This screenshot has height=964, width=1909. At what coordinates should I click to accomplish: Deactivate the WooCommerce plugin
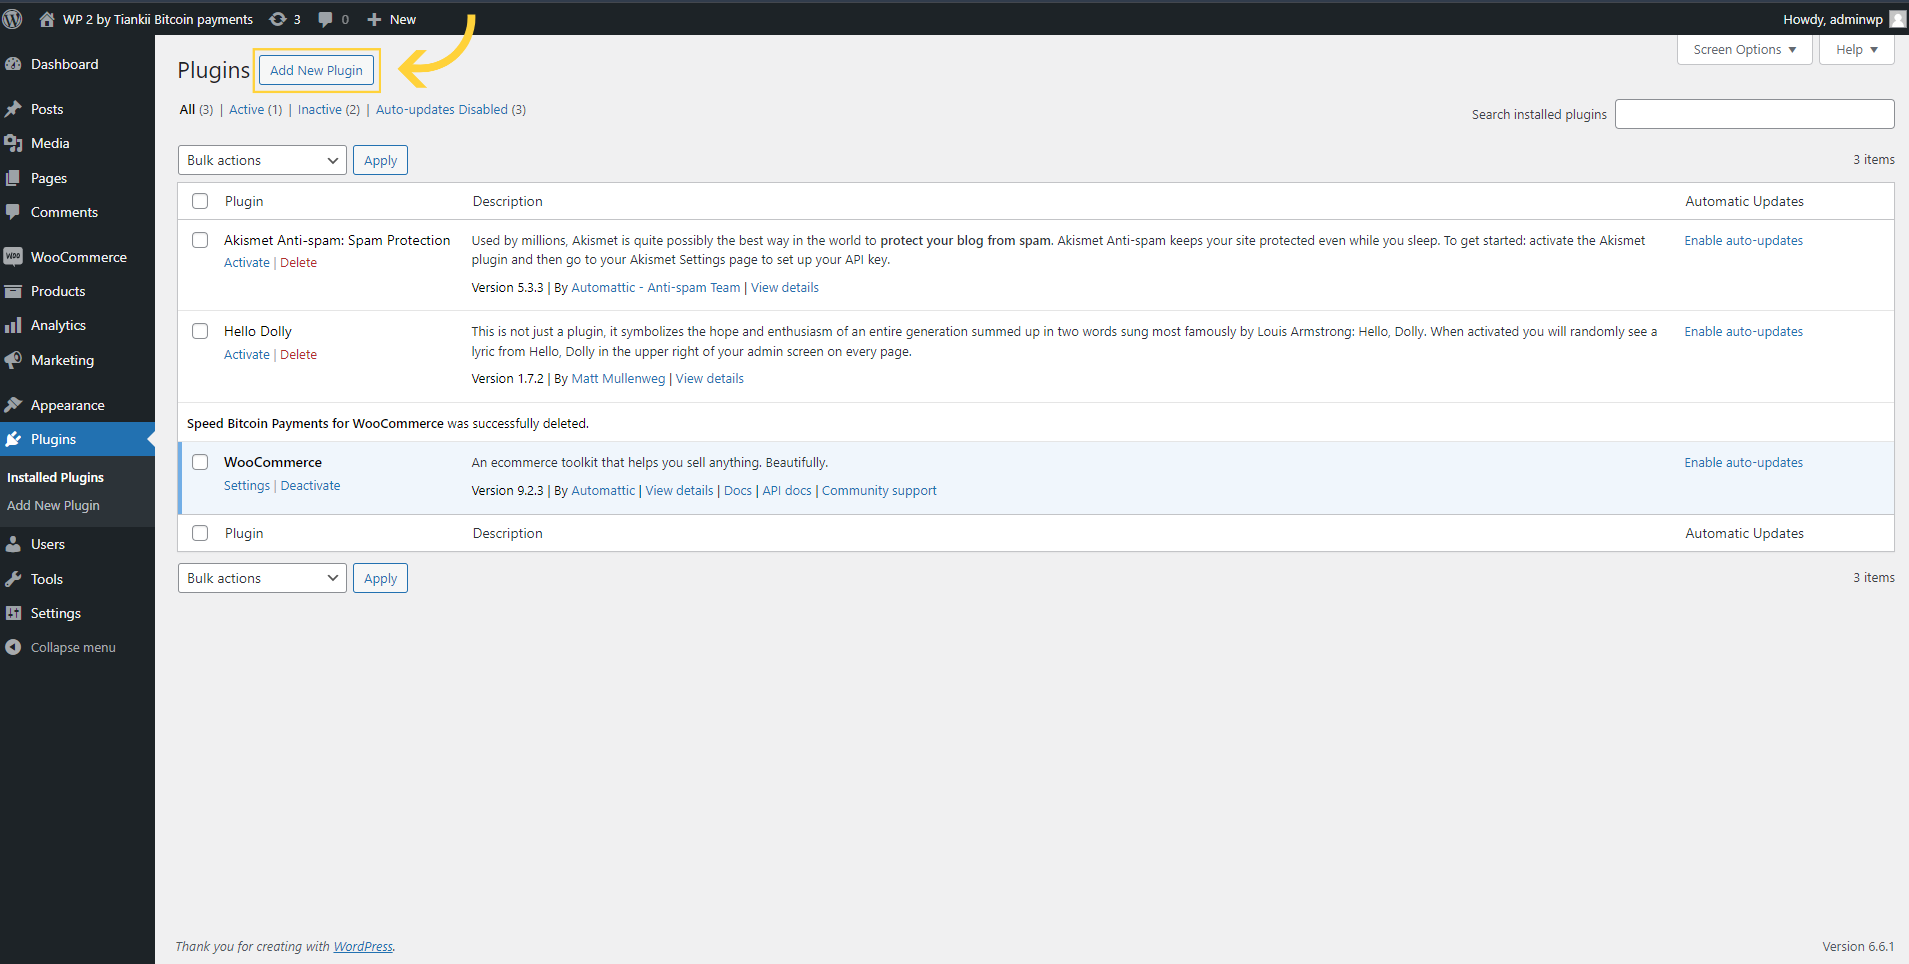click(310, 485)
